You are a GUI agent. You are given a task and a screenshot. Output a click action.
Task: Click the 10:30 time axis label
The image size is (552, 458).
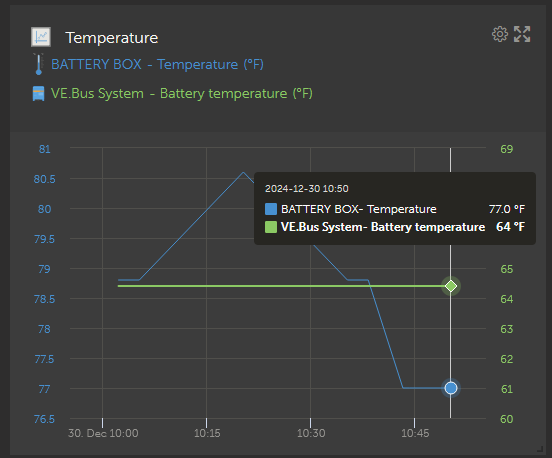click(311, 433)
